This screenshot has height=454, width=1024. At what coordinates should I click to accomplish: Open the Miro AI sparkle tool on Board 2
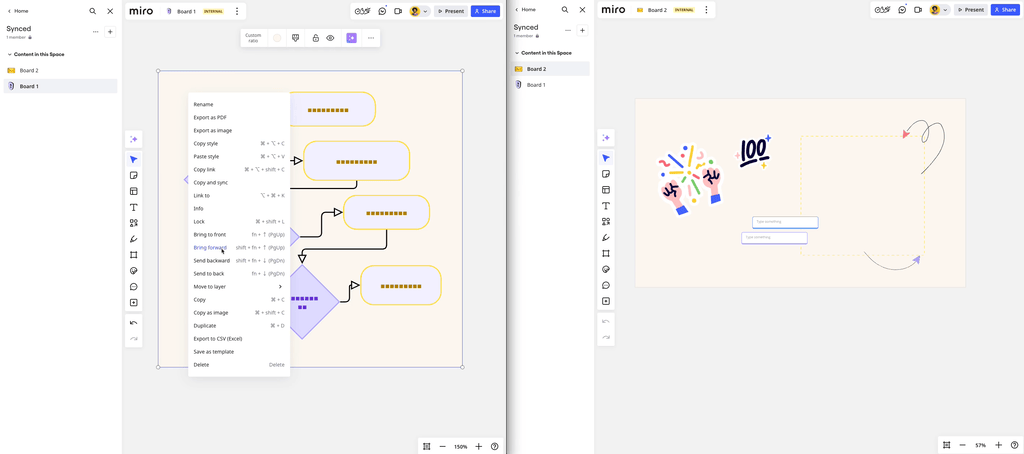tap(606, 138)
